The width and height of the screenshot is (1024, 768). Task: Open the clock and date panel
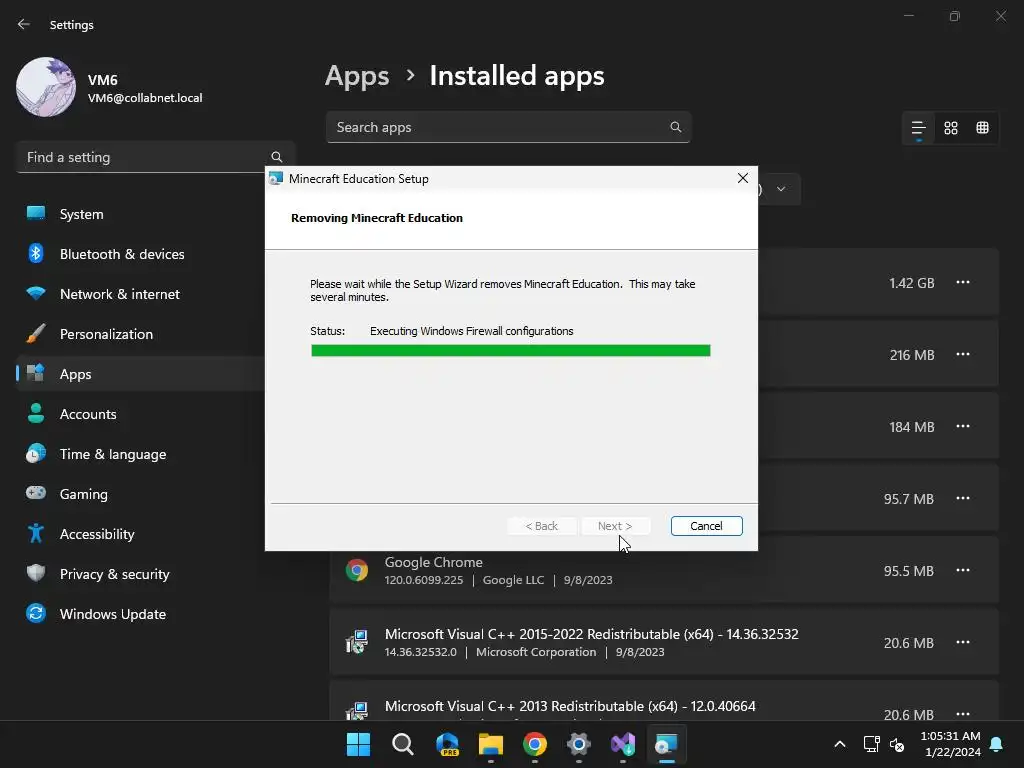(950, 744)
